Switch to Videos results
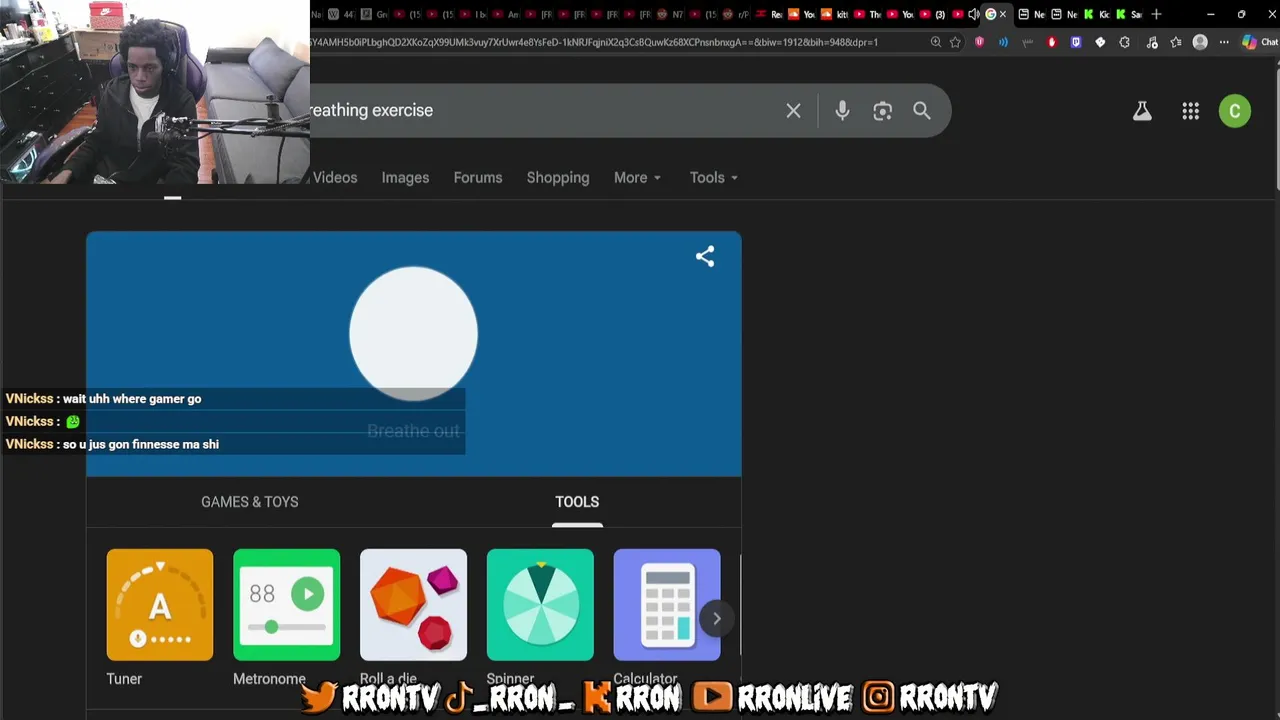The image size is (1280, 720). (335, 177)
